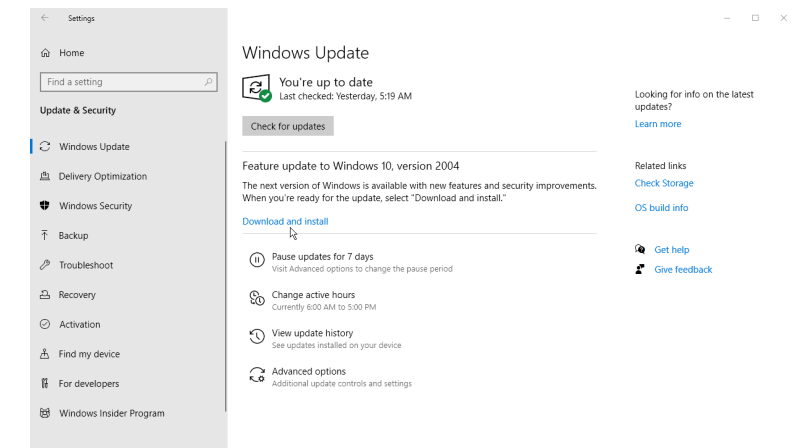Click 'See updates installed on your device'

click(336, 345)
